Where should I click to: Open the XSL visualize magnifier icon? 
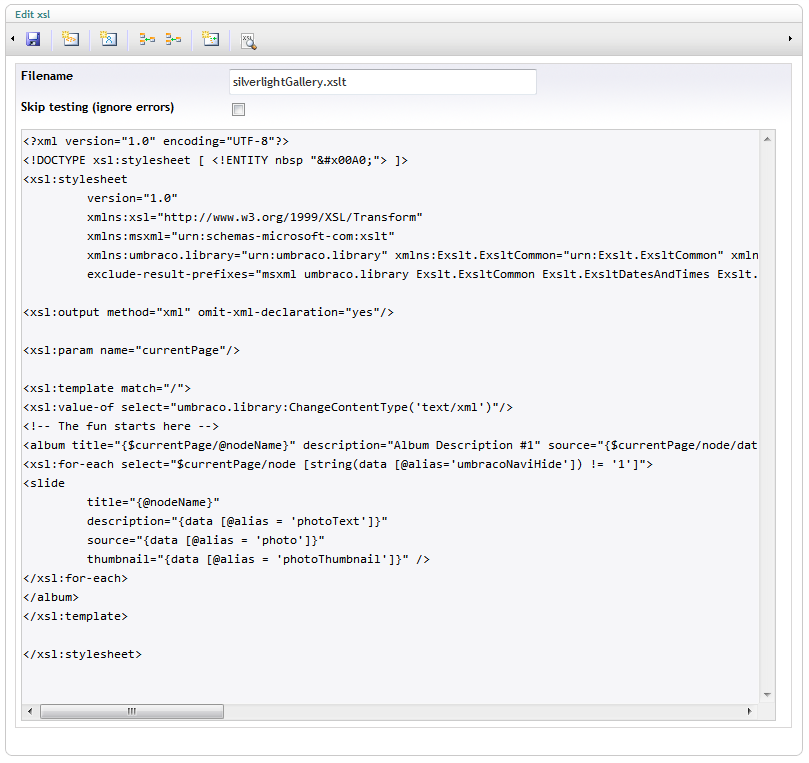[x=249, y=41]
